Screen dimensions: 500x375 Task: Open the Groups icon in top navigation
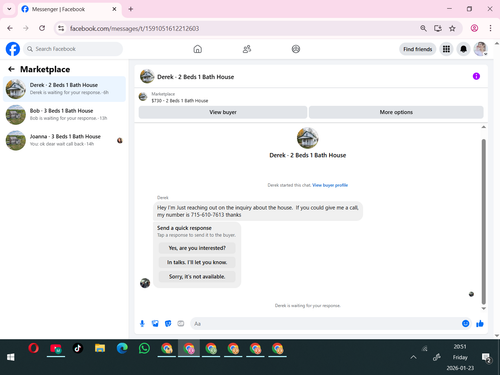tap(296, 49)
